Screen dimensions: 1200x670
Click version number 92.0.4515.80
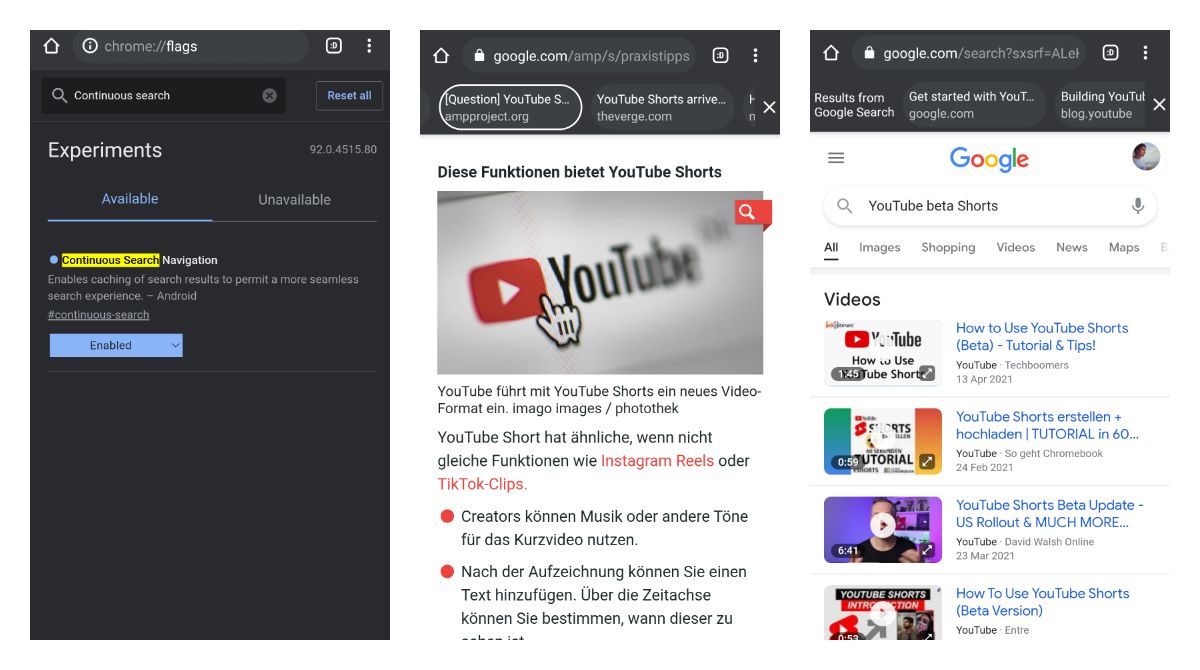click(343, 150)
